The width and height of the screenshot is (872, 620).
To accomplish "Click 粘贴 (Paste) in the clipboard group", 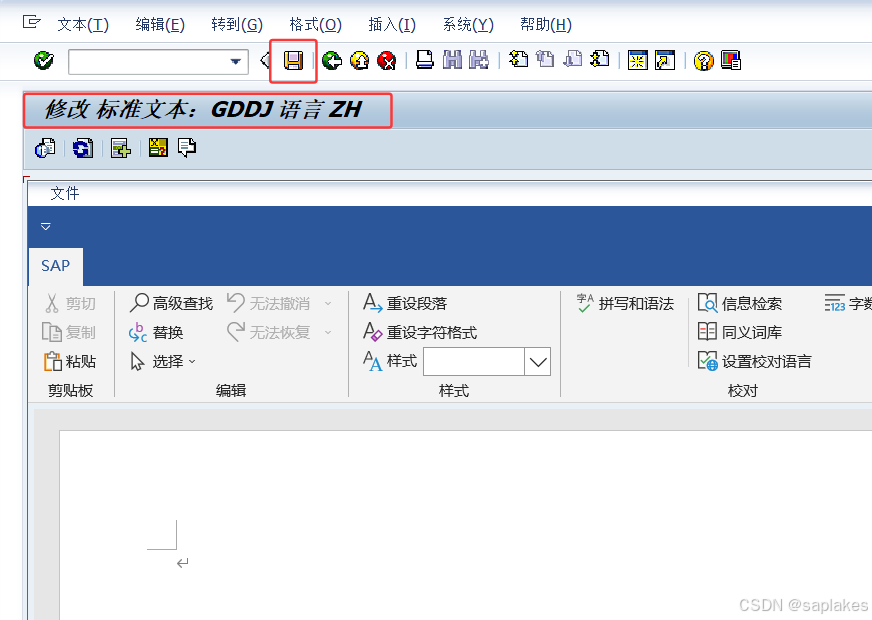I will point(70,361).
